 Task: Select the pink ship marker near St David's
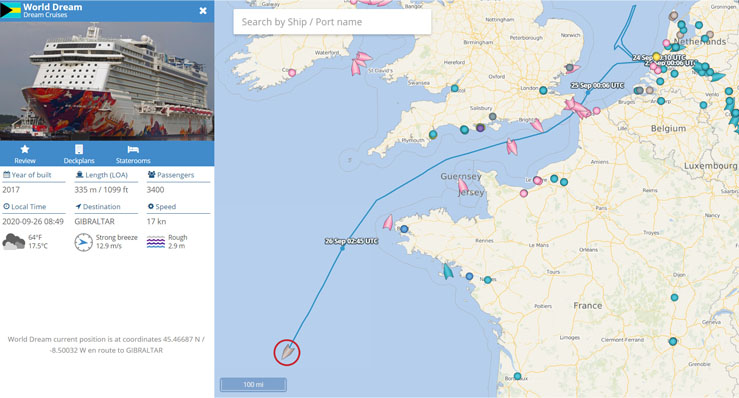coord(360,63)
